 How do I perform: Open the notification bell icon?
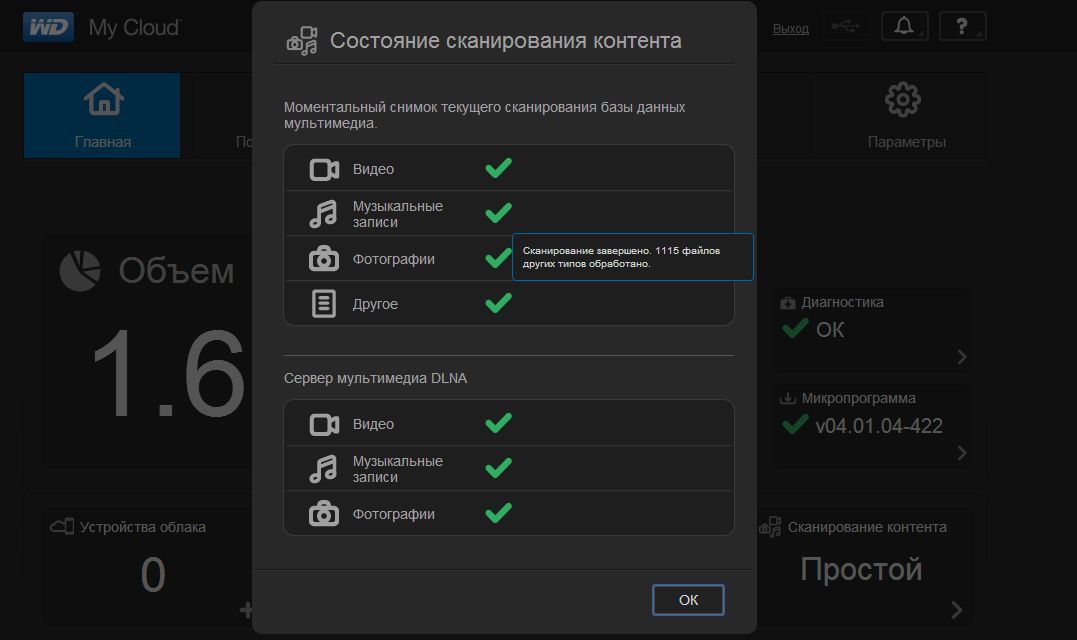pyautogui.click(x=903, y=26)
